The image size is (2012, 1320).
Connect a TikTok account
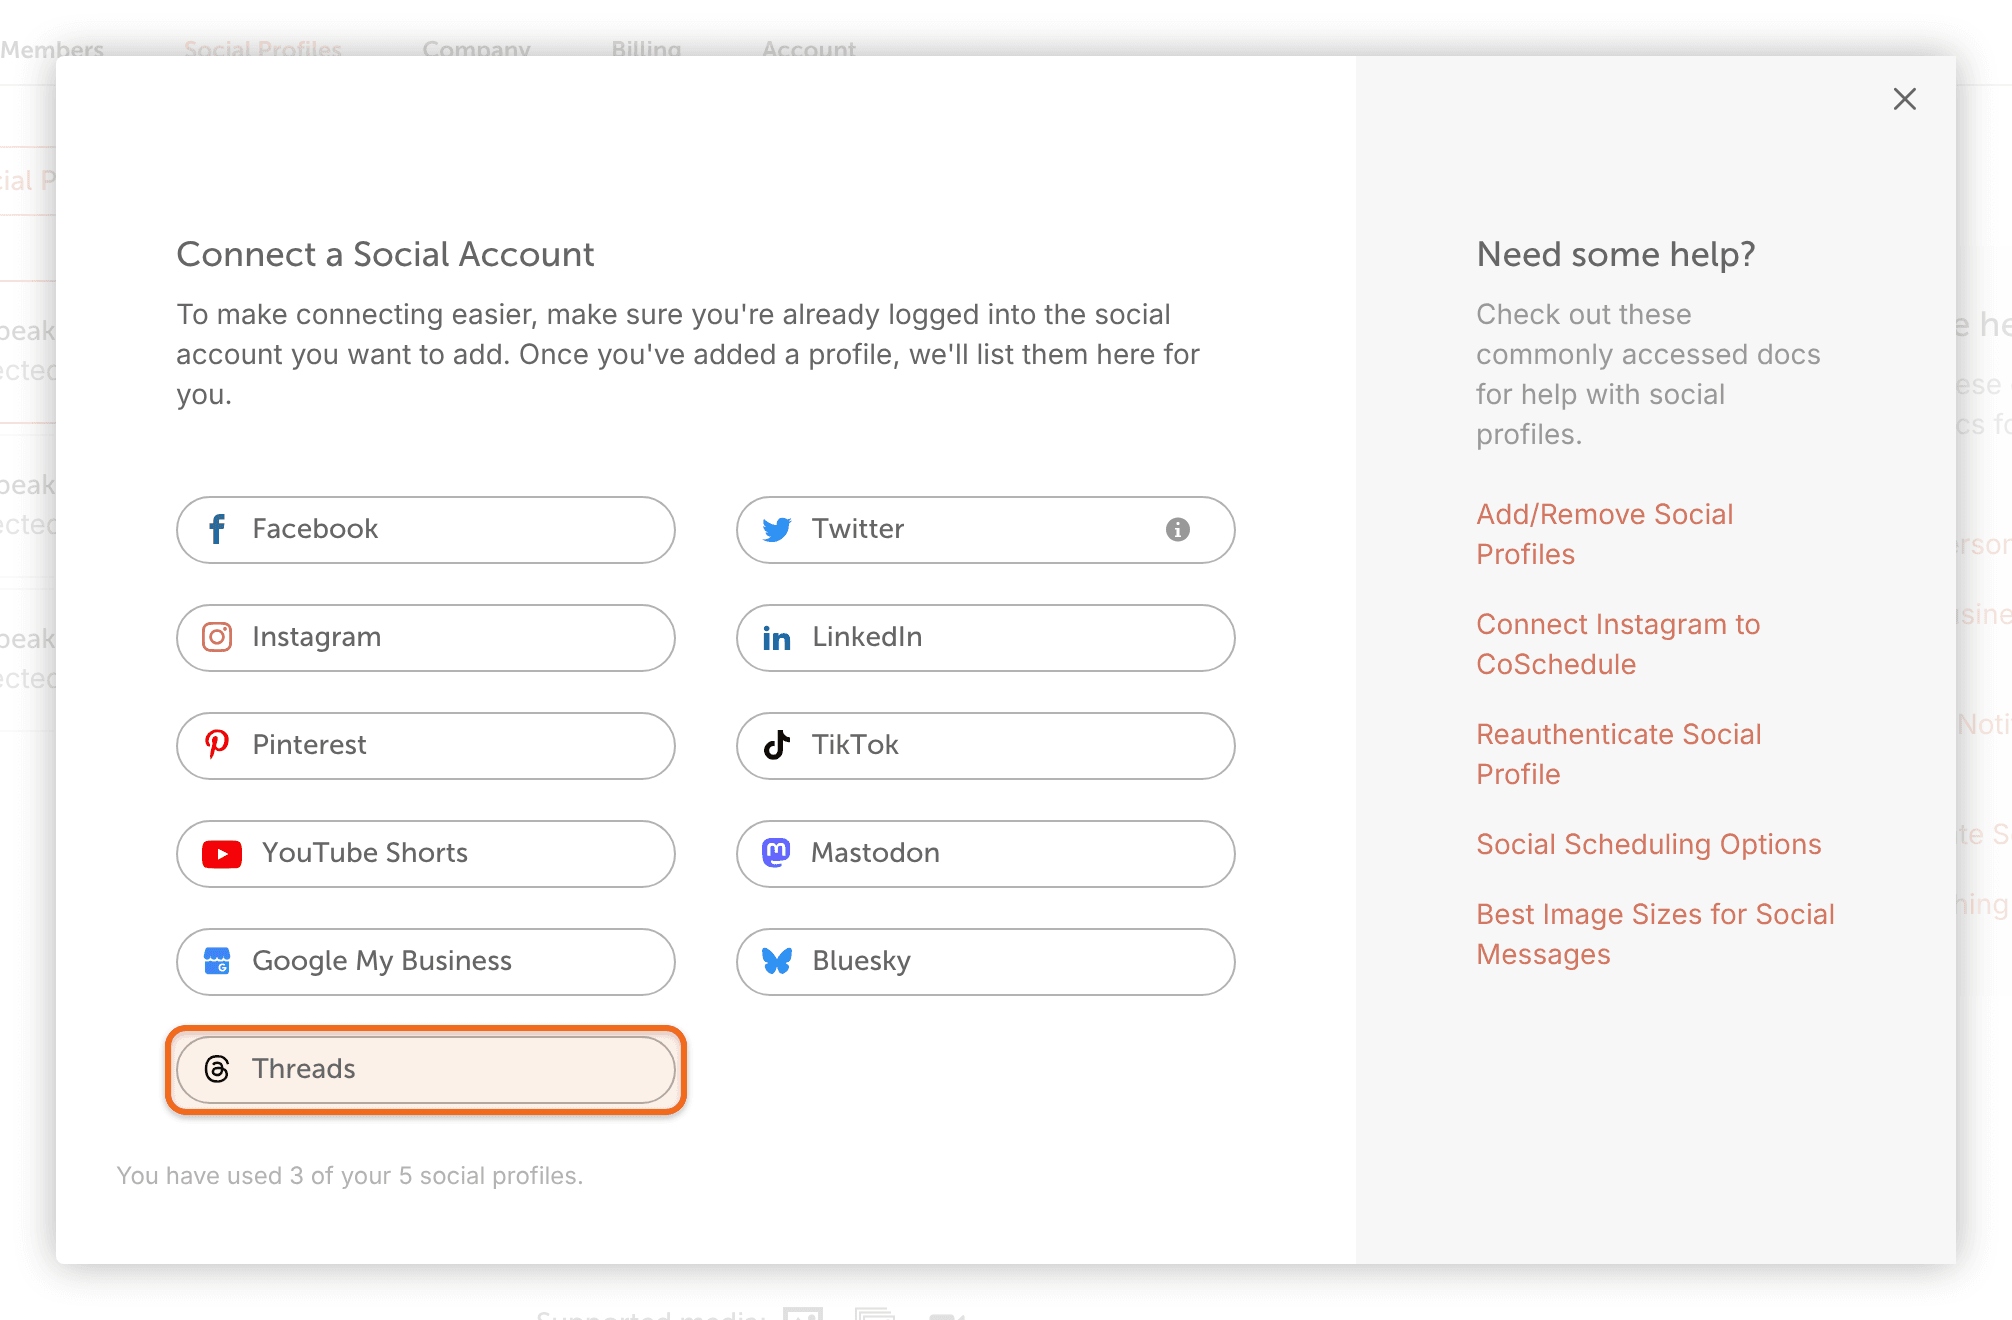pos(986,746)
